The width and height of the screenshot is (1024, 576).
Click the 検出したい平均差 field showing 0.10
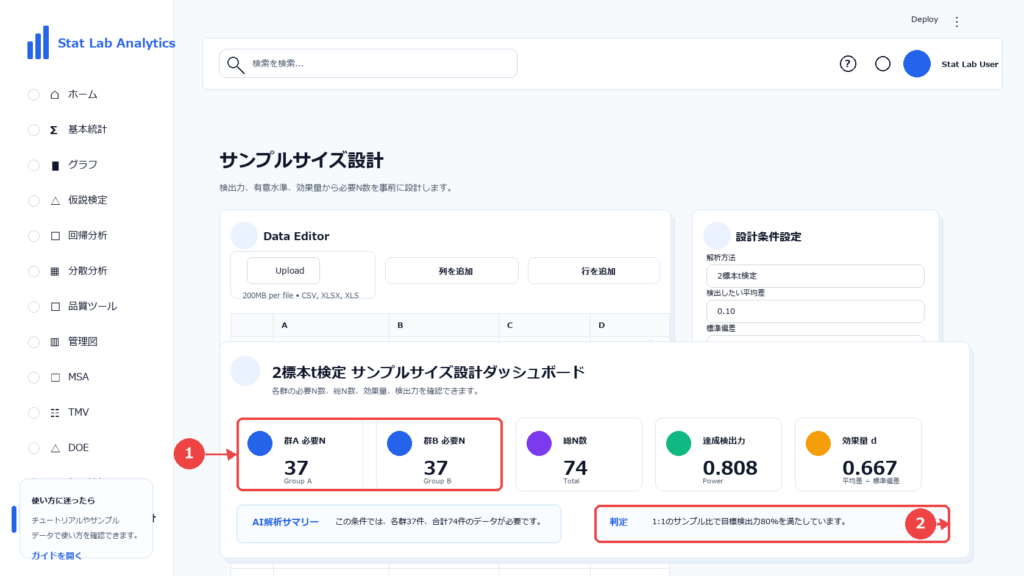pyautogui.click(x=815, y=311)
